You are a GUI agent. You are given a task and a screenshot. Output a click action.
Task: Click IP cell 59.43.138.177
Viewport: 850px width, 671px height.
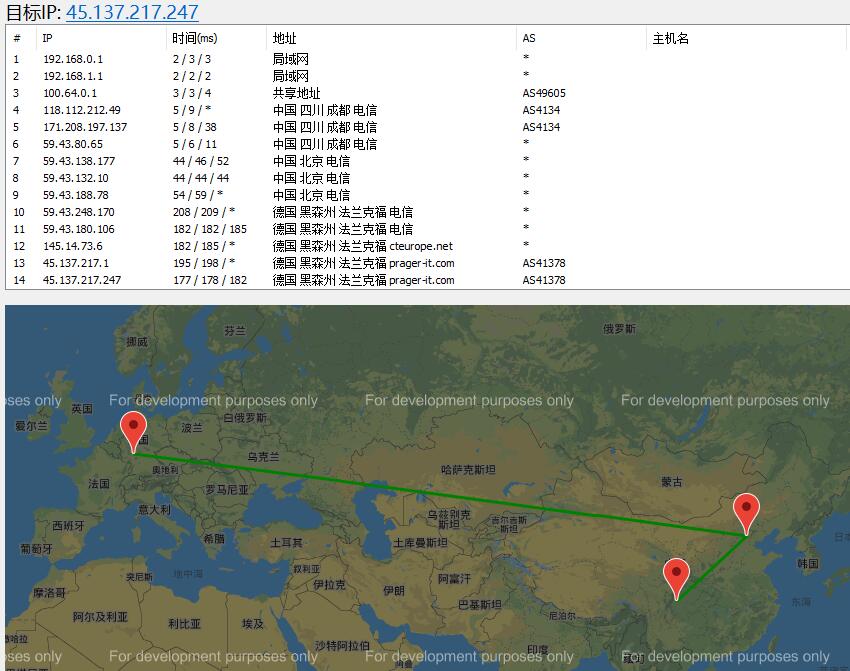tap(79, 161)
